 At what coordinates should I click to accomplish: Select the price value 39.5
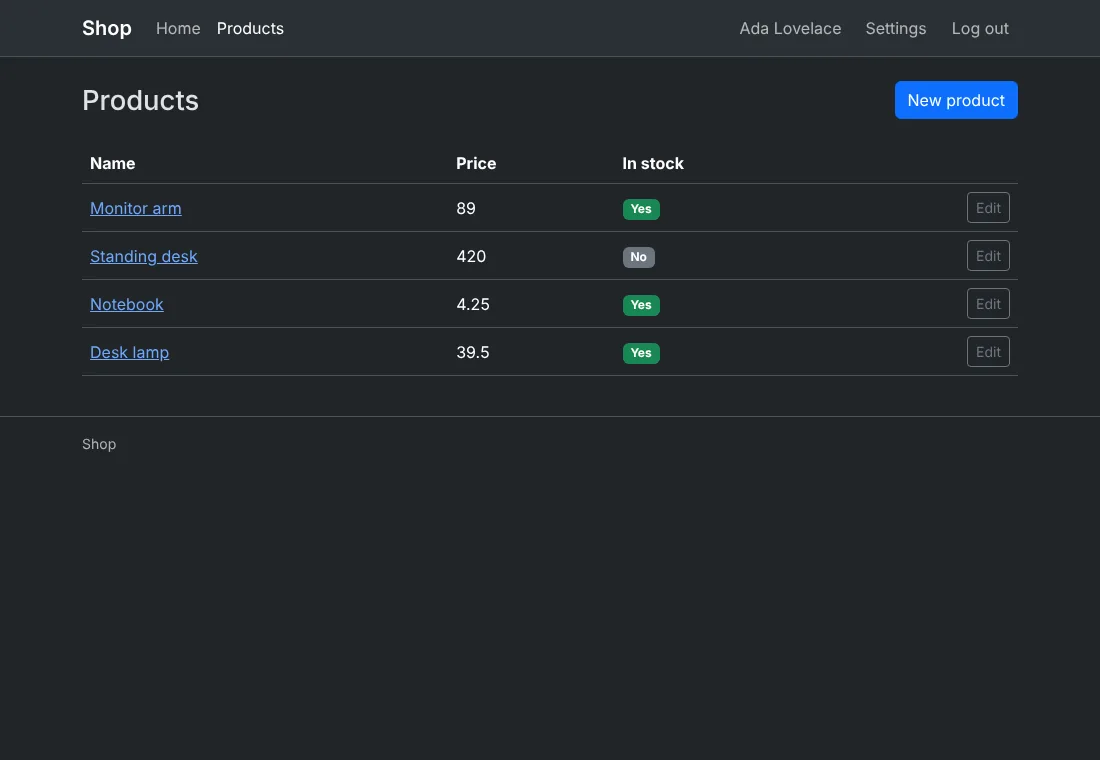click(x=473, y=352)
